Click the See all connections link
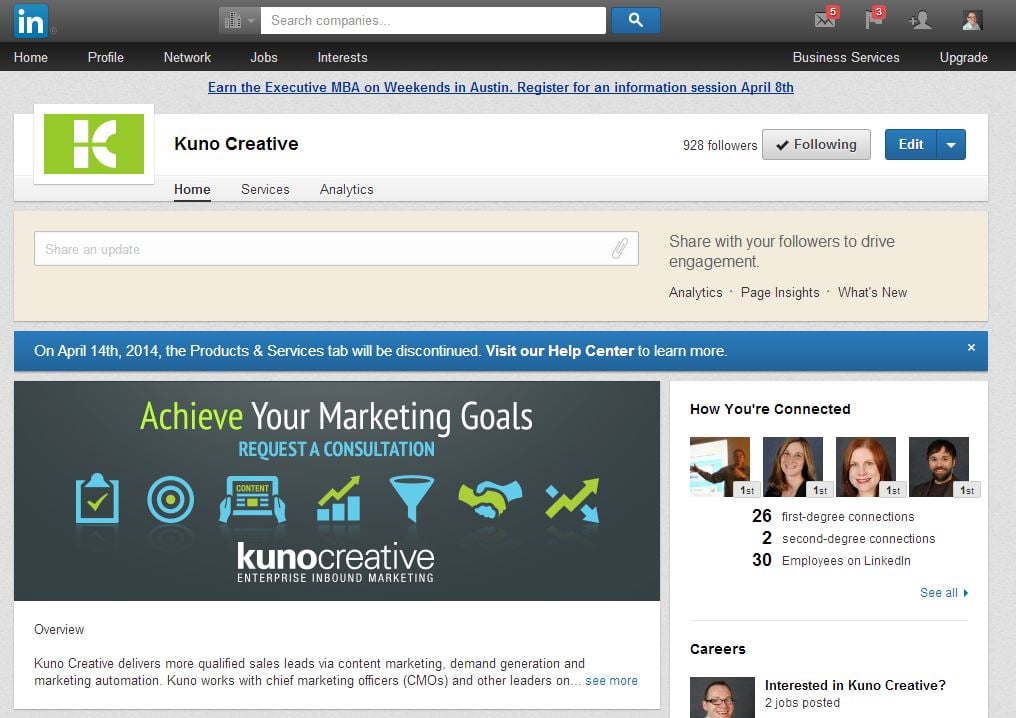 click(x=944, y=593)
